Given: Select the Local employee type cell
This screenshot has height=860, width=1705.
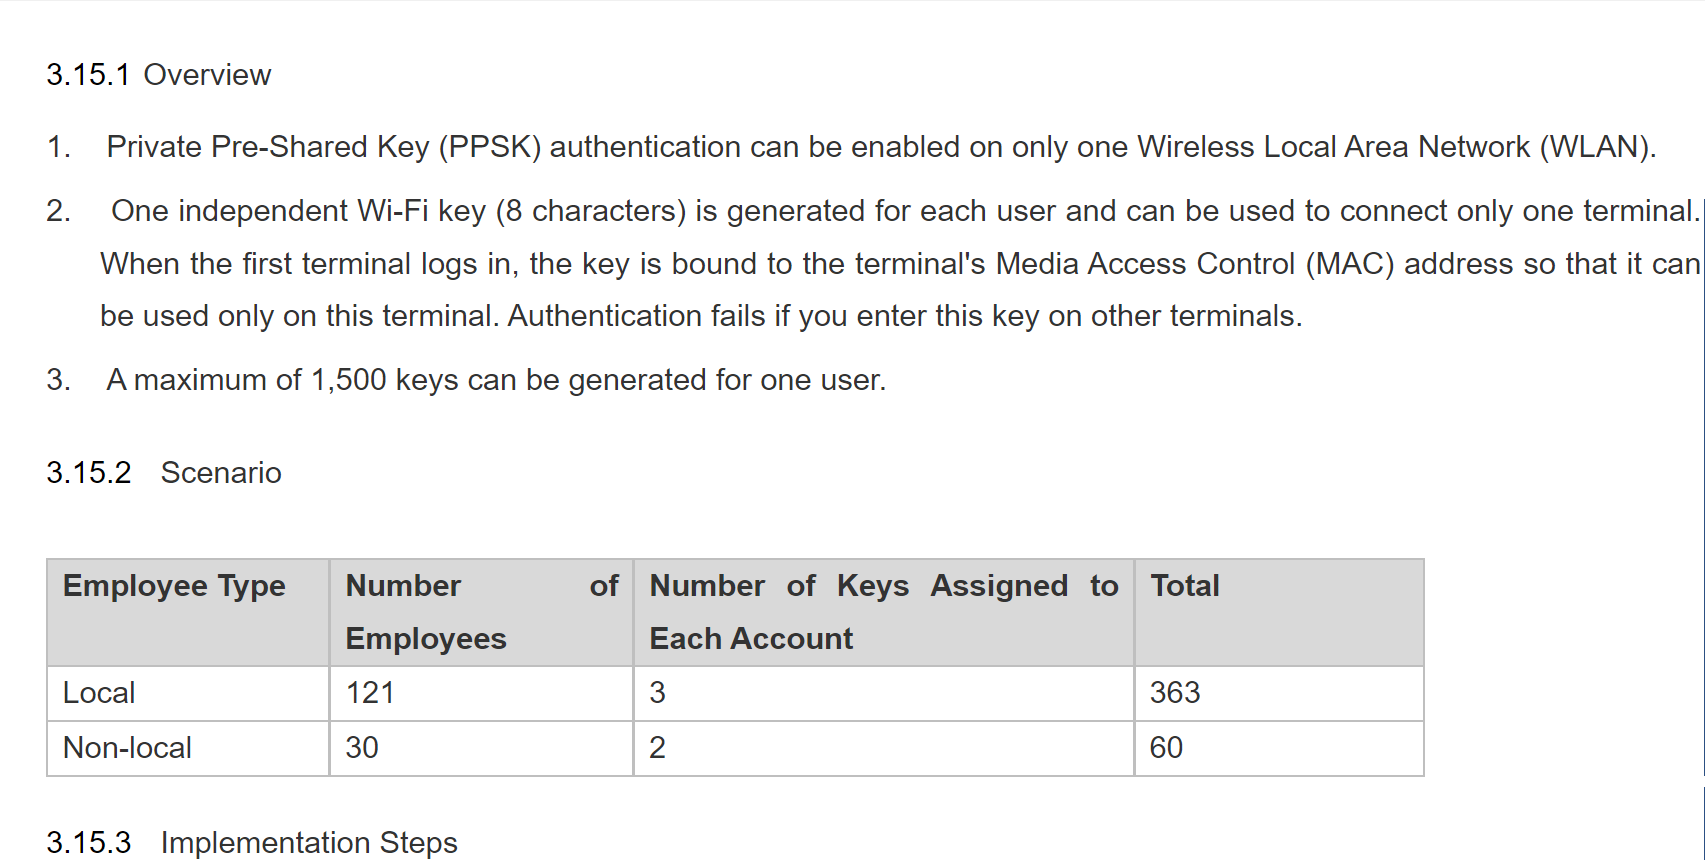Looking at the screenshot, I should pos(188,693).
